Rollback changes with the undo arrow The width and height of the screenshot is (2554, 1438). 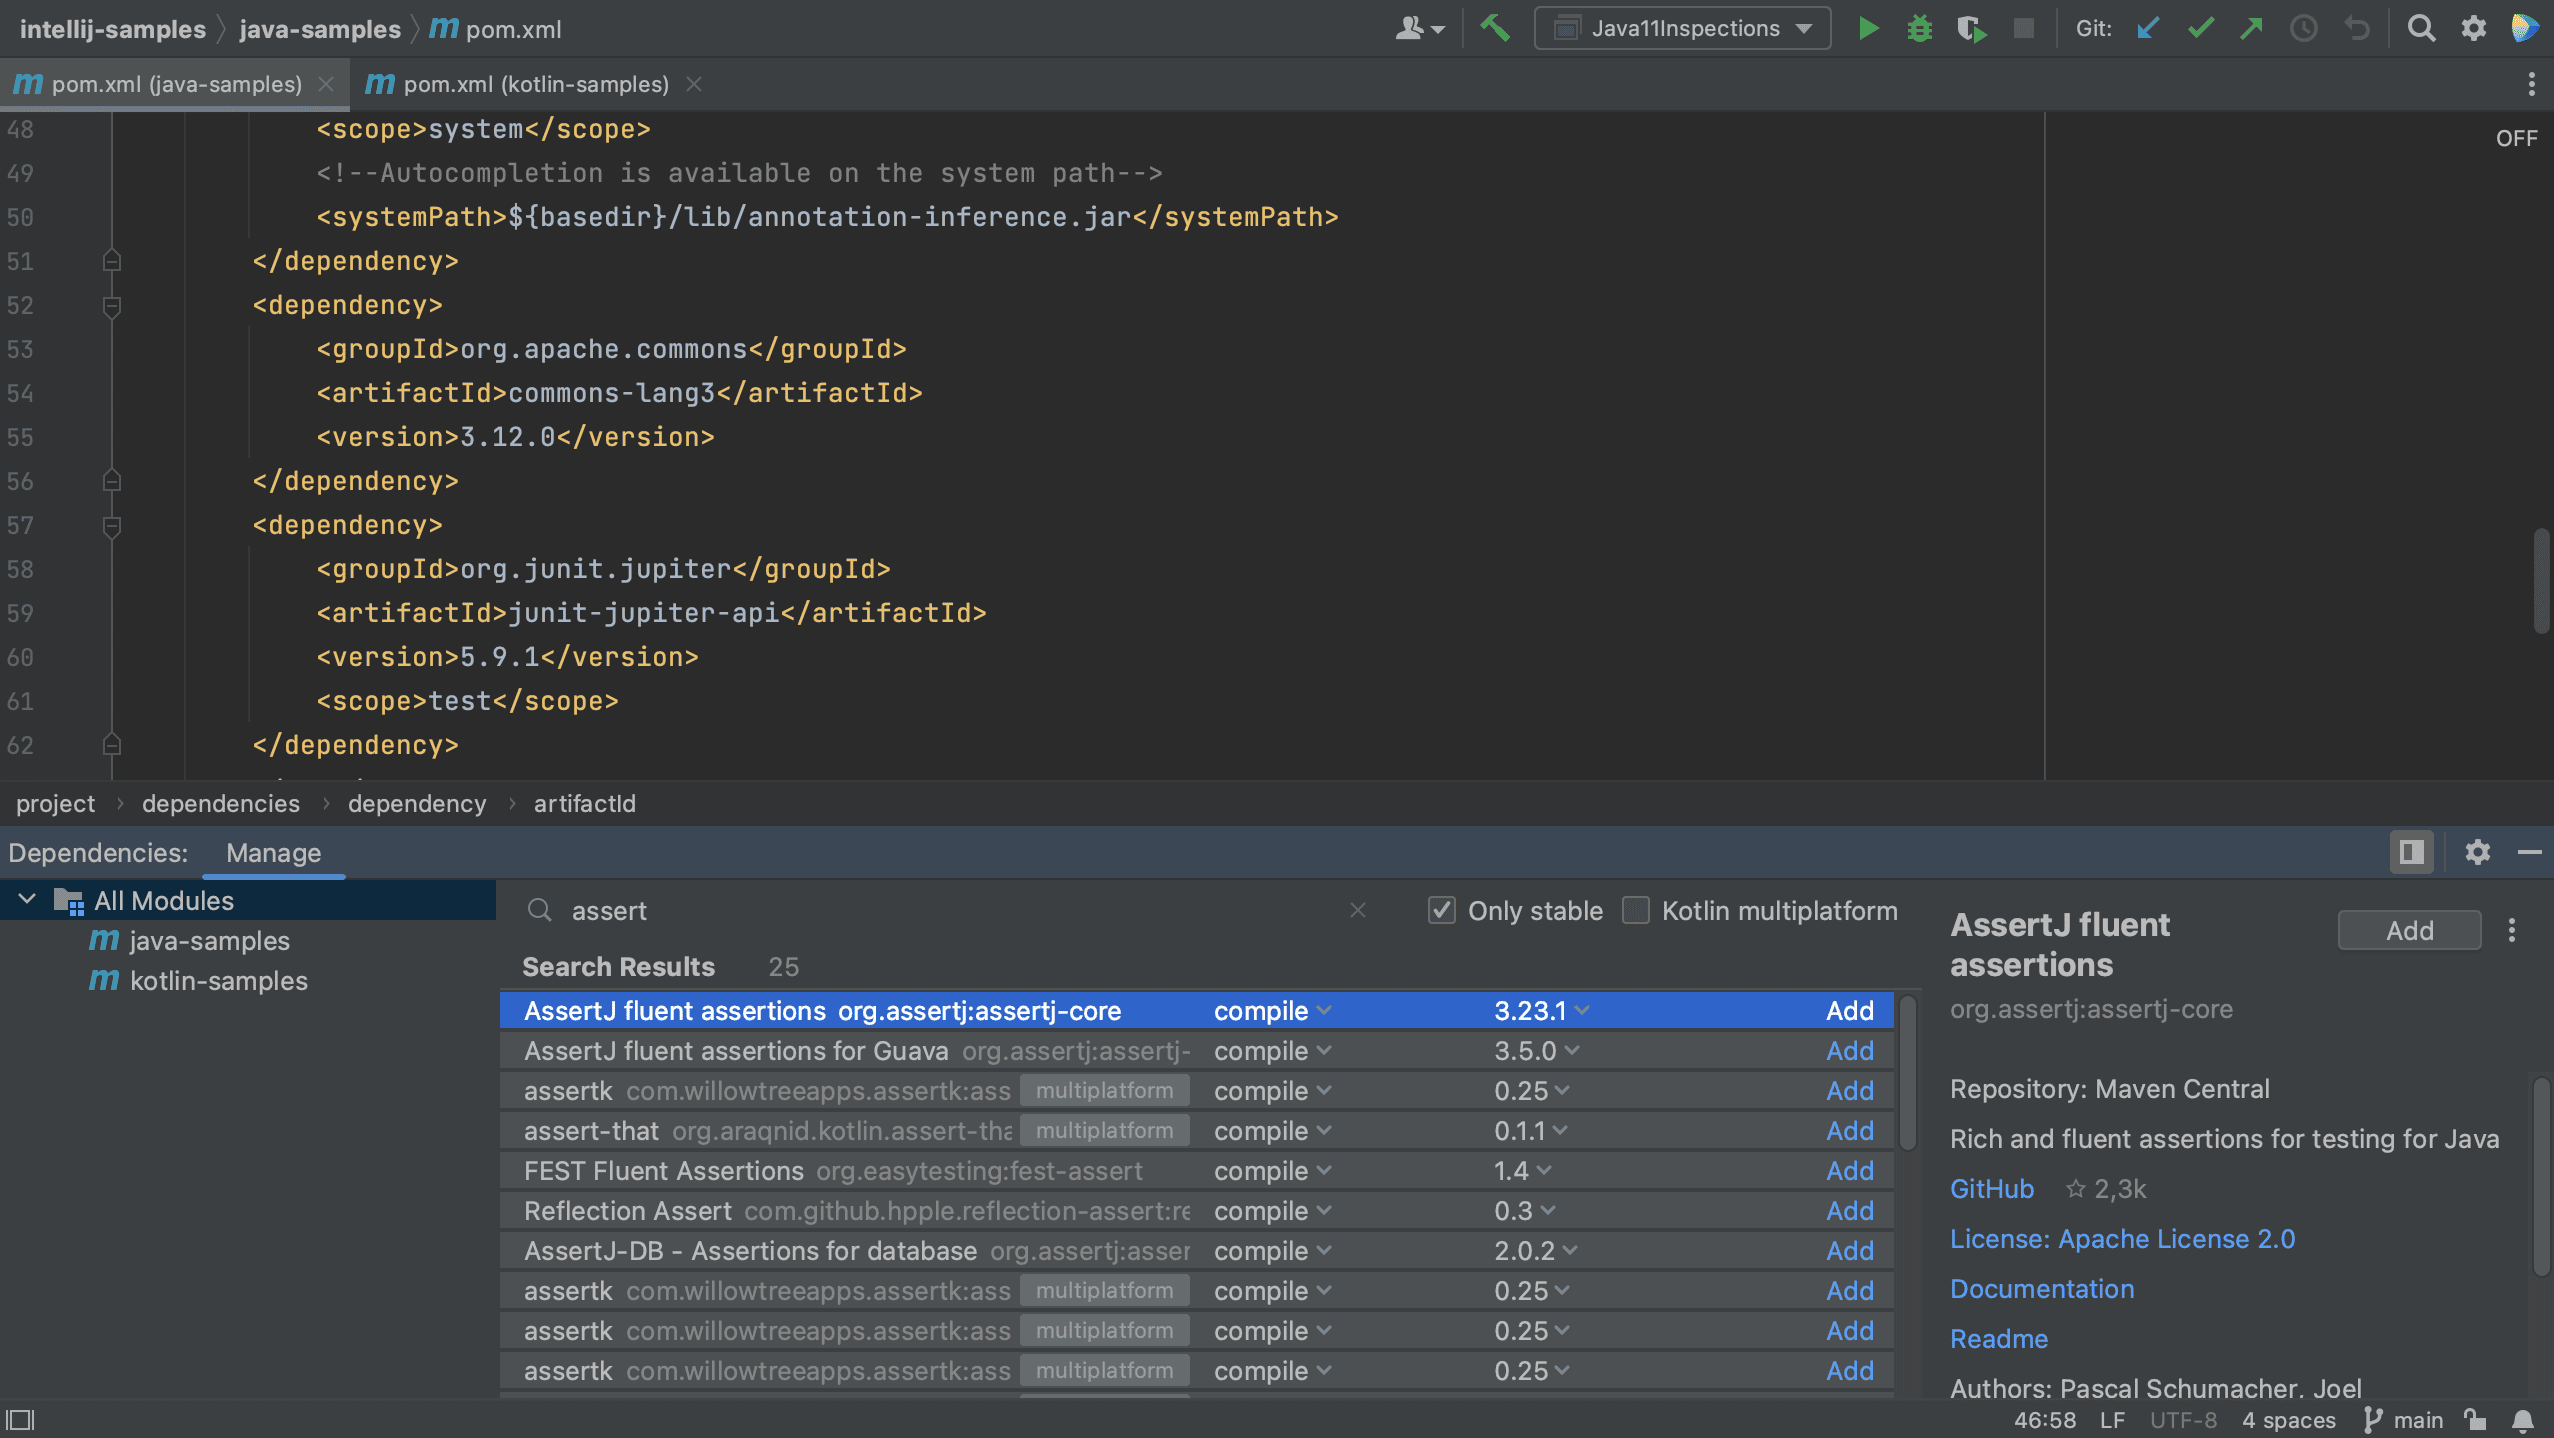pyautogui.click(x=2357, y=28)
